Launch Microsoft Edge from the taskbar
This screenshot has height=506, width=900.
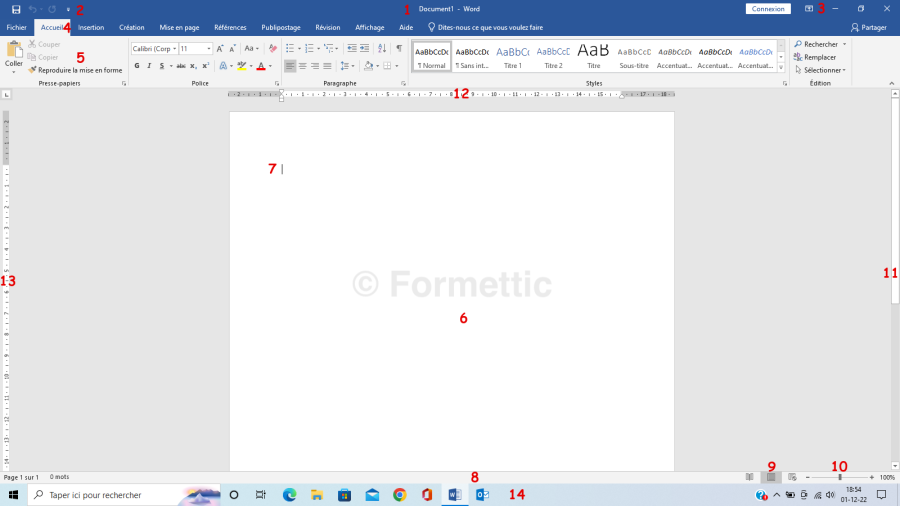click(289, 495)
